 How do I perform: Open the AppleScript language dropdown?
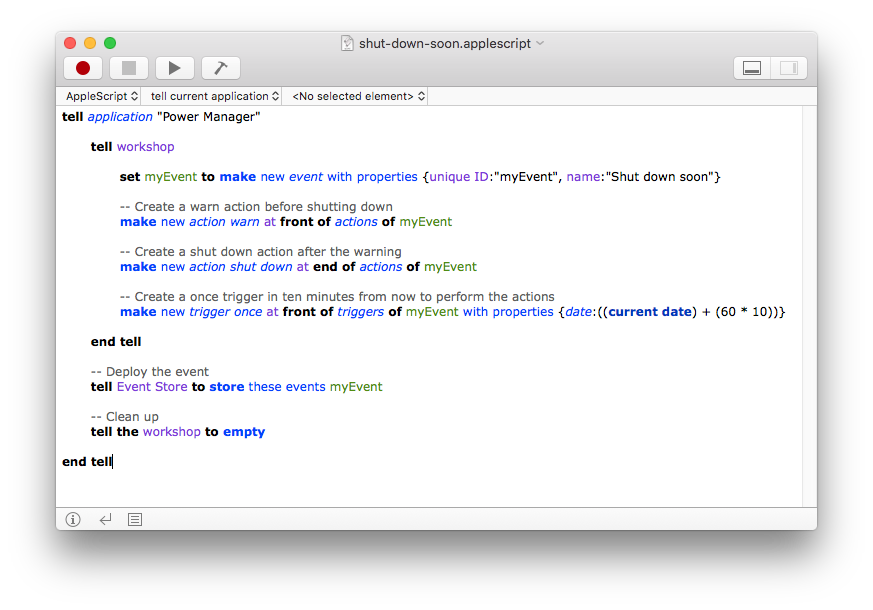pos(102,96)
